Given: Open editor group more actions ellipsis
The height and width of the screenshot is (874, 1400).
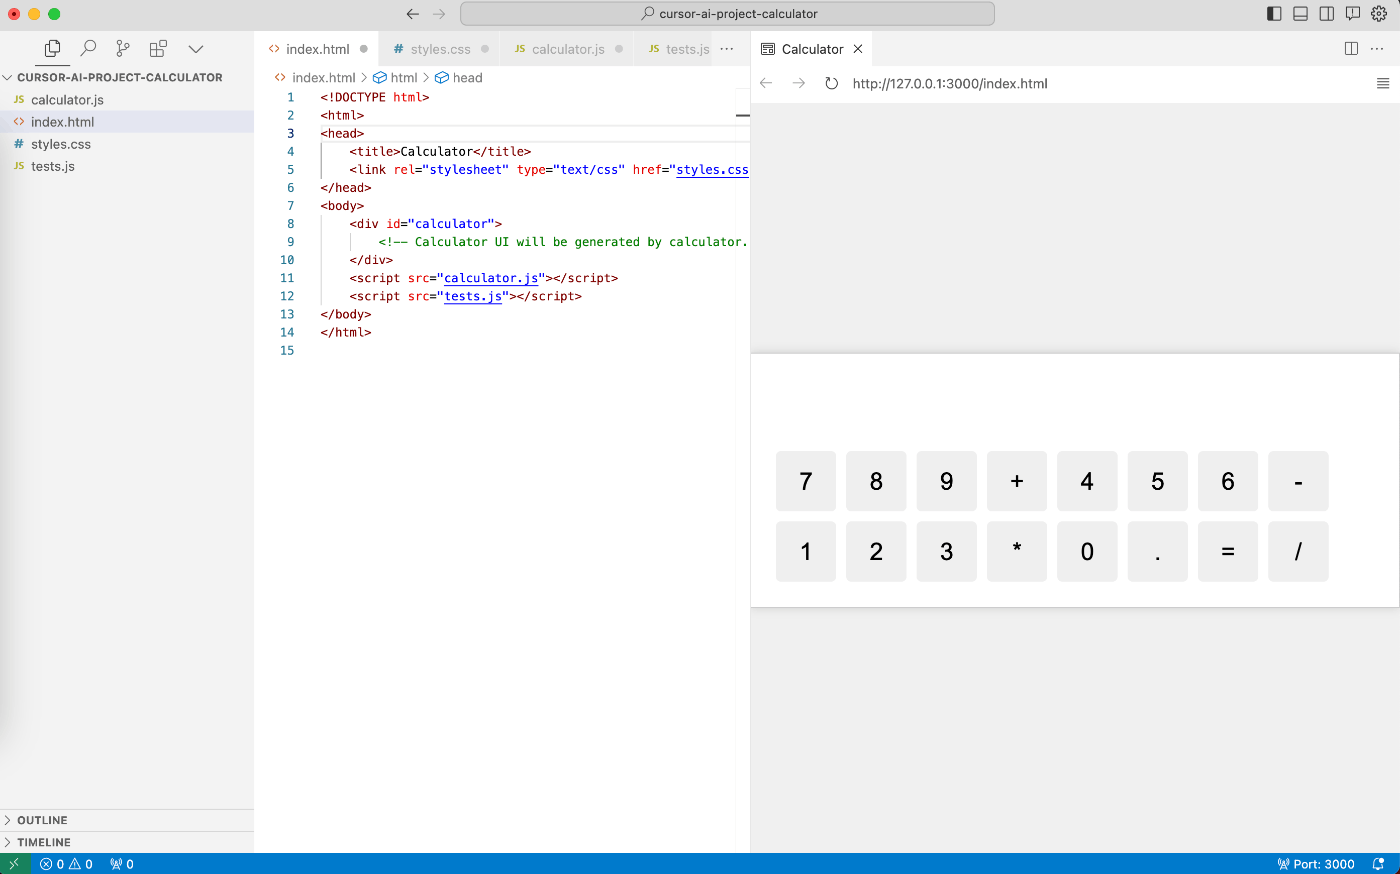Looking at the screenshot, I should point(727,49).
